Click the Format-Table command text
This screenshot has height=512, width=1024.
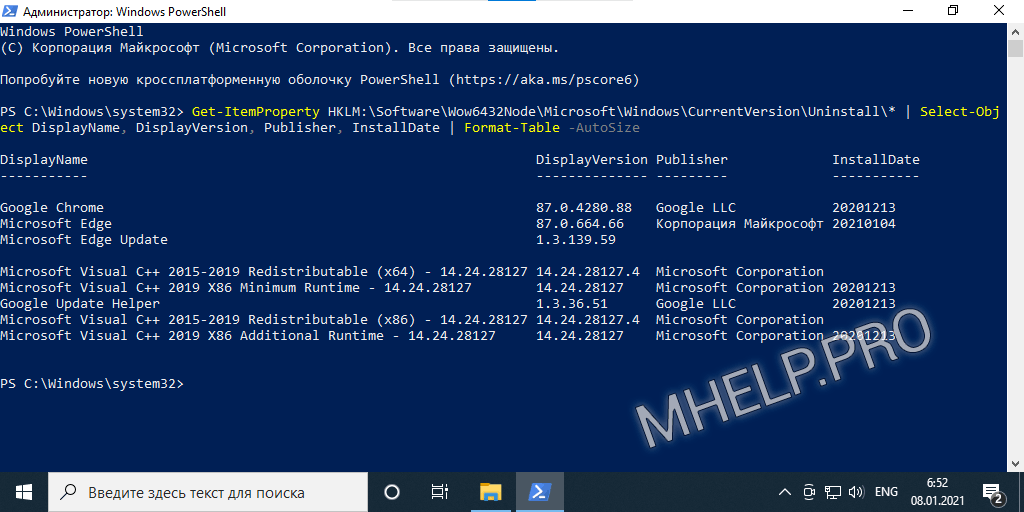click(x=512, y=127)
